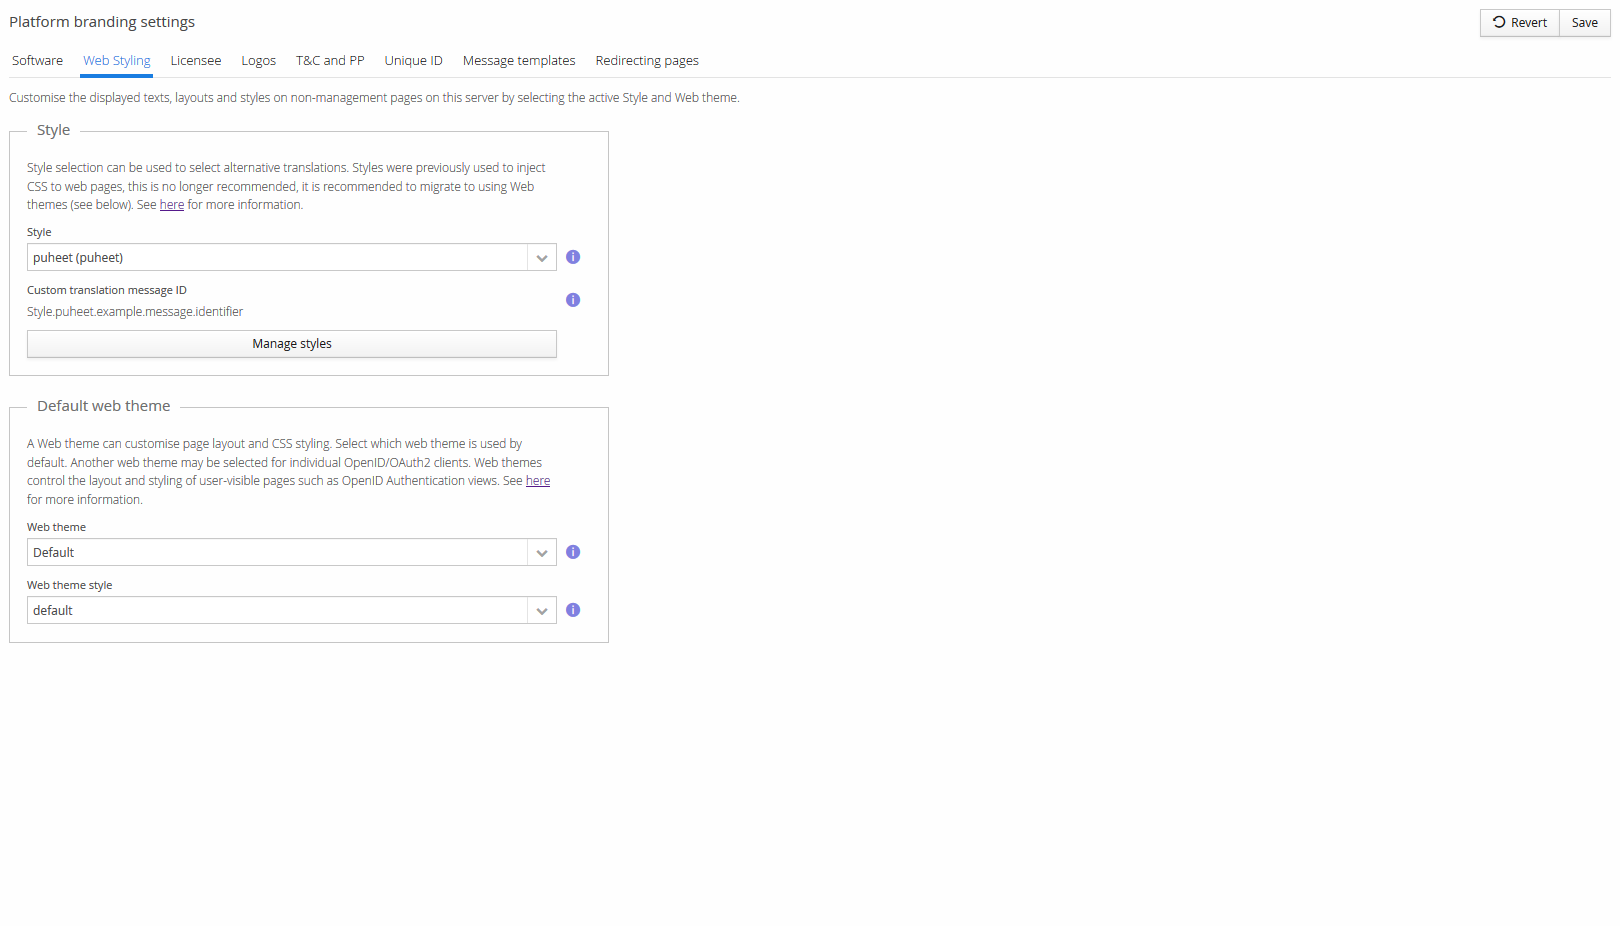Open the Redirecting pages tab
This screenshot has width=1620, height=926.
click(647, 61)
